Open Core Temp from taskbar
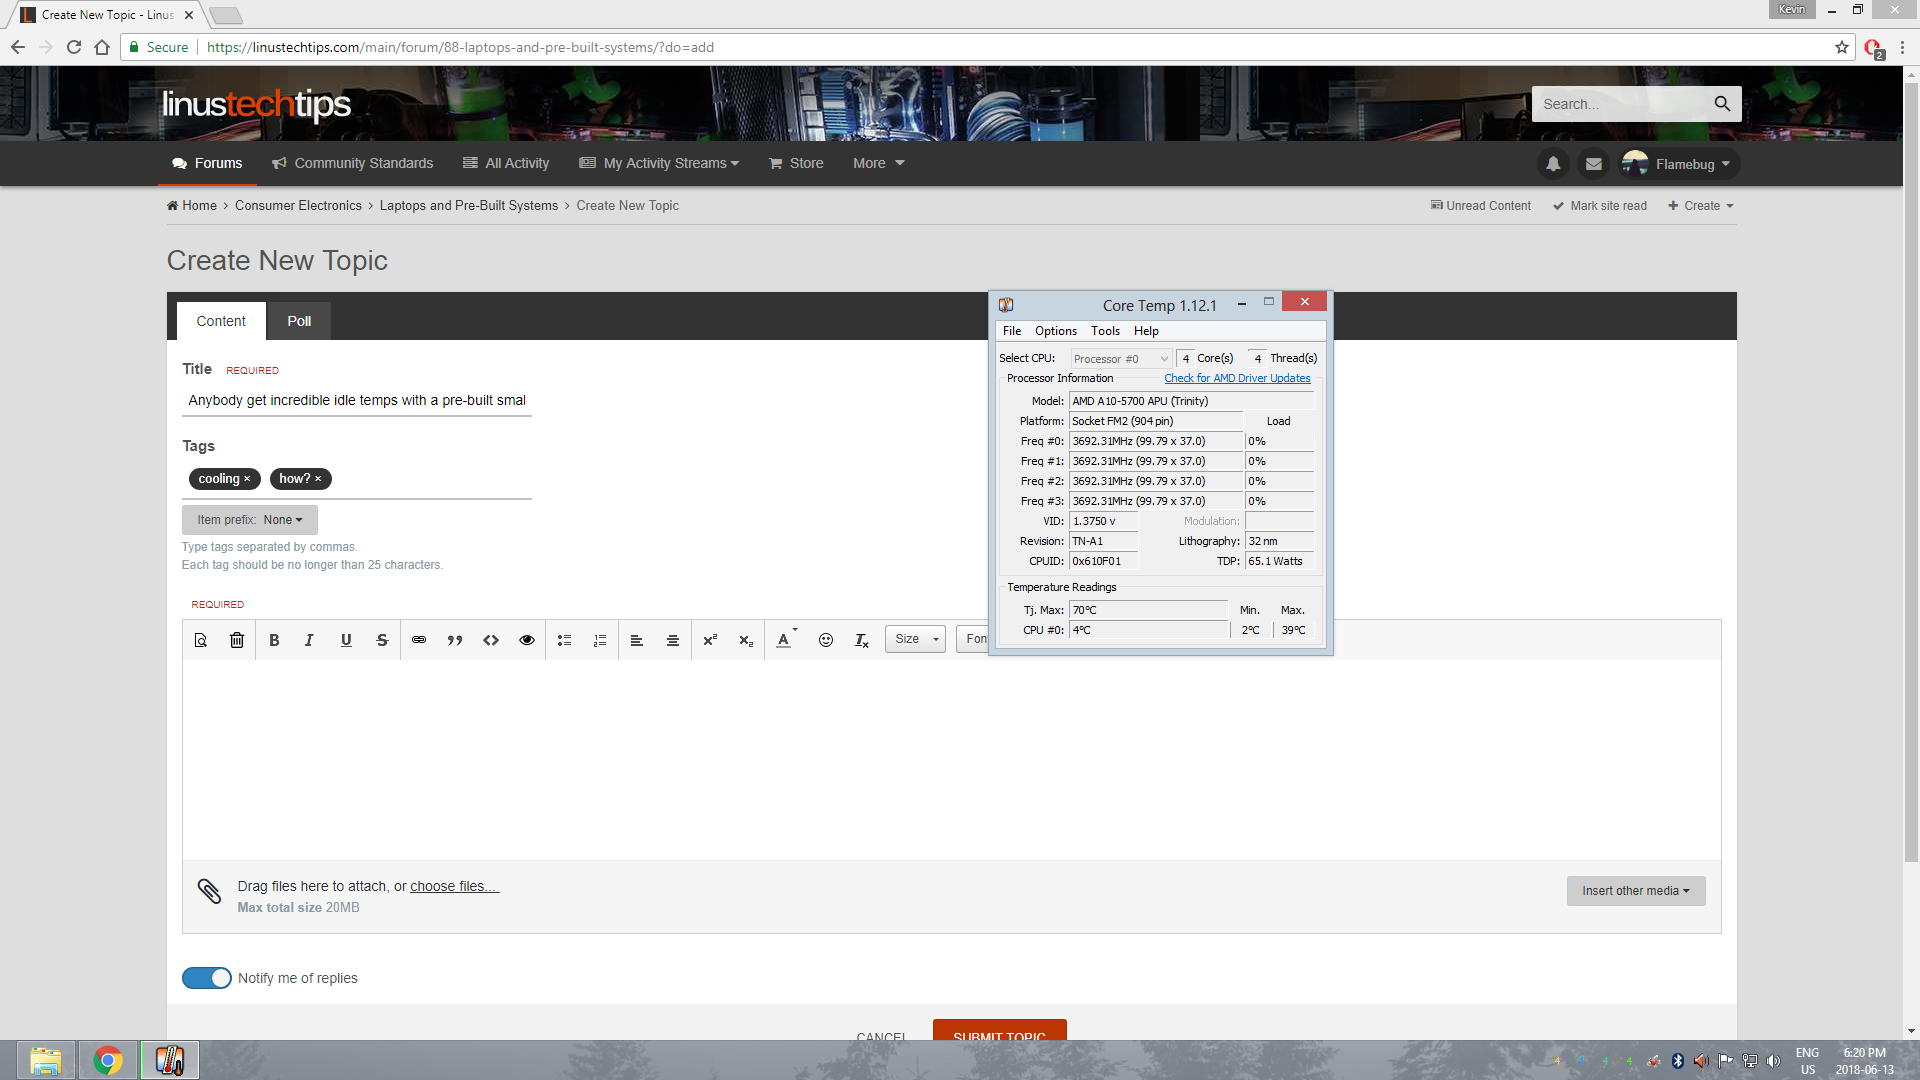The height and width of the screenshot is (1080, 1920). pyautogui.click(x=170, y=1060)
